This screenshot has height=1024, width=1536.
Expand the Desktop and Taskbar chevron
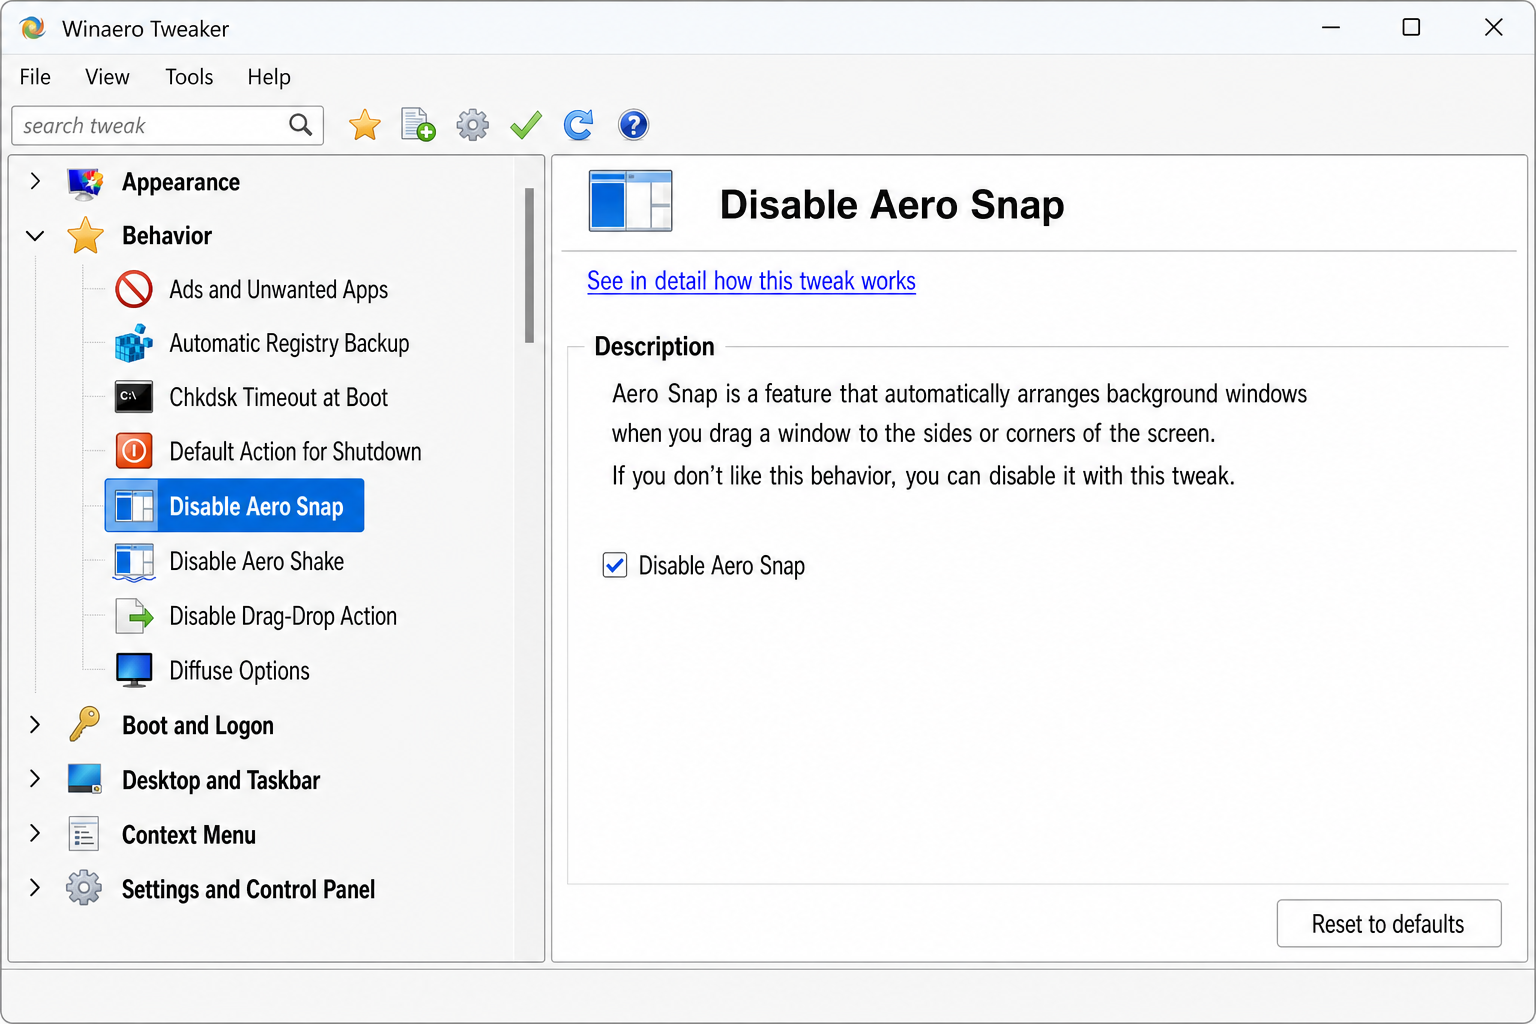click(x=35, y=778)
